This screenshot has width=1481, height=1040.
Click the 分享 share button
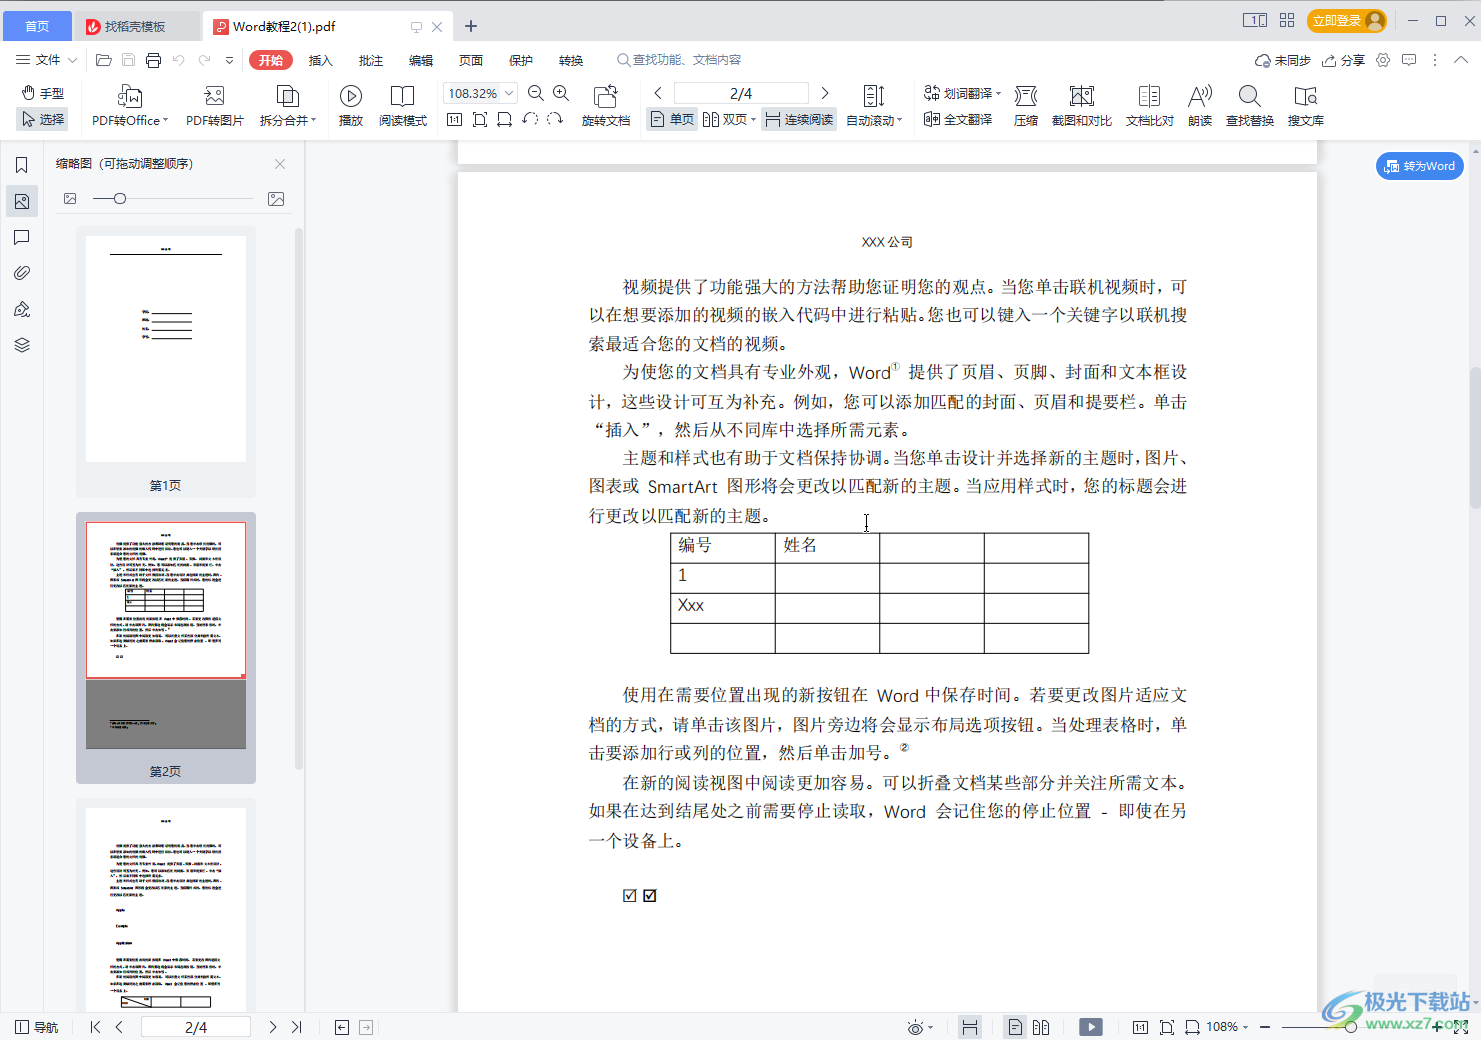pos(1343,60)
